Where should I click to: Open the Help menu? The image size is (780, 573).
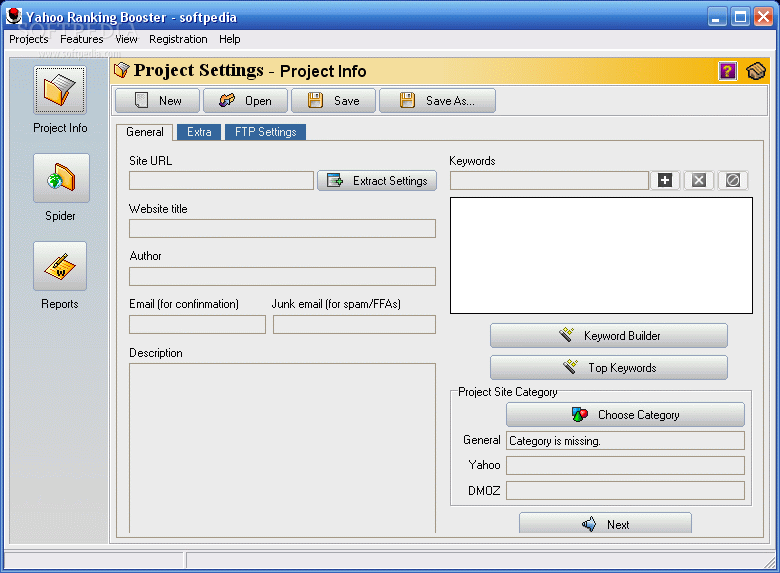coord(230,39)
